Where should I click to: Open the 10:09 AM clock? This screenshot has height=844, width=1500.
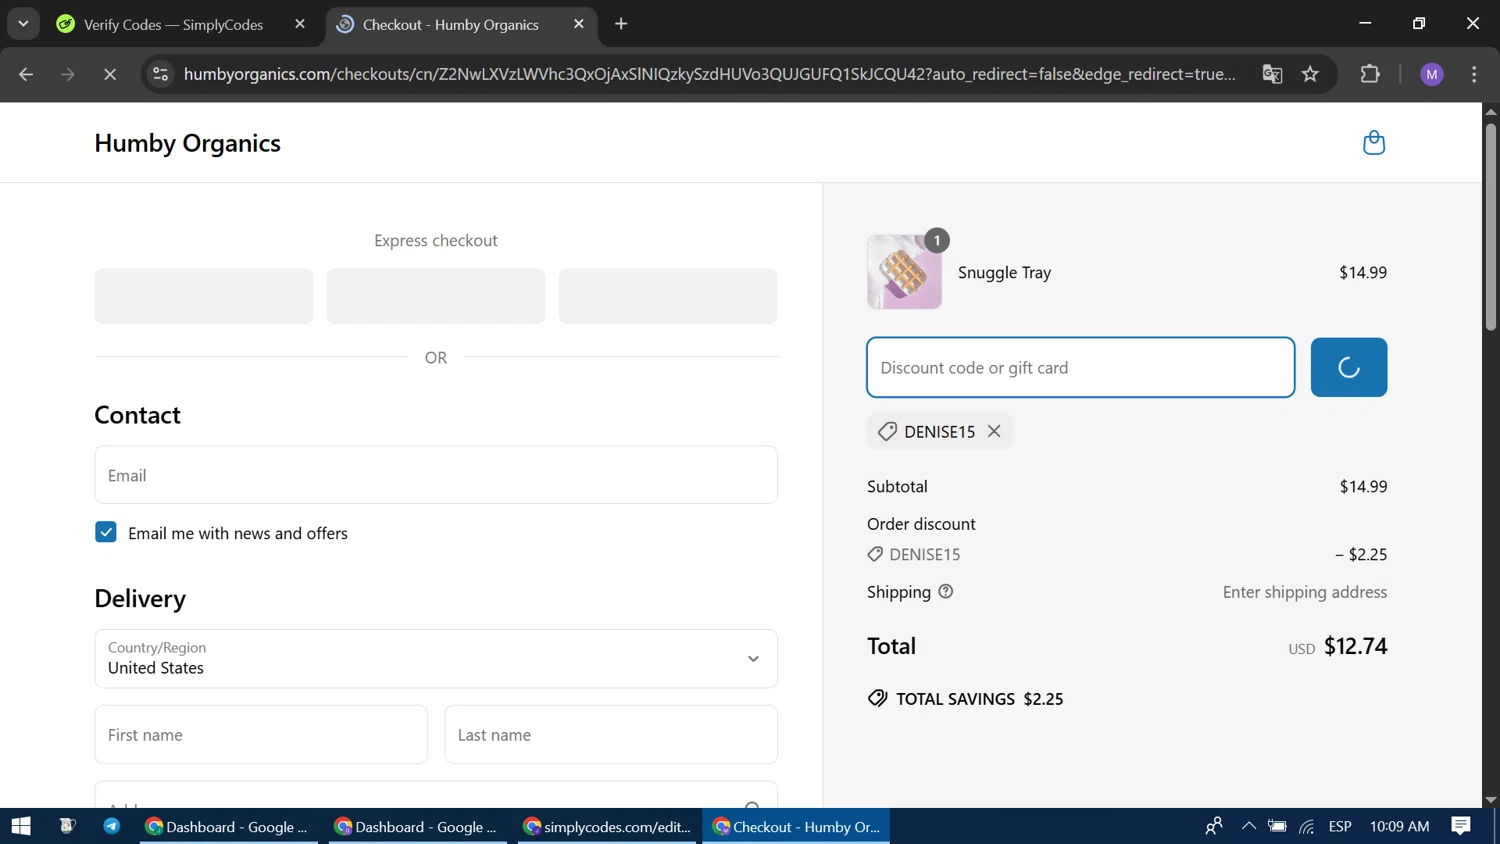pyautogui.click(x=1399, y=826)
